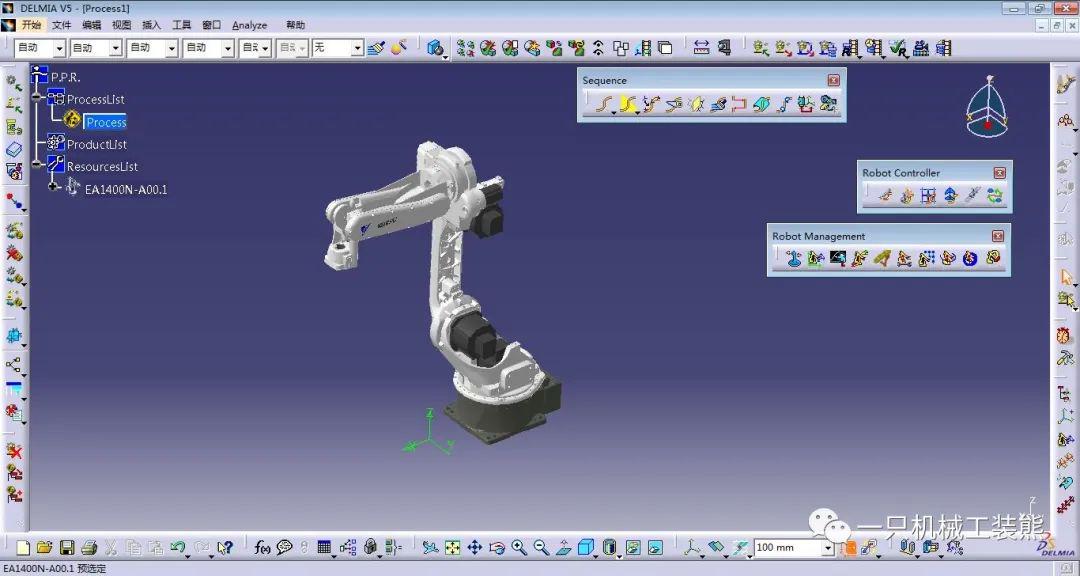The height and width of the screenshot is (576, 1080).
Task: Collapse the ResourcesList tree node
Action: [37, 165]
